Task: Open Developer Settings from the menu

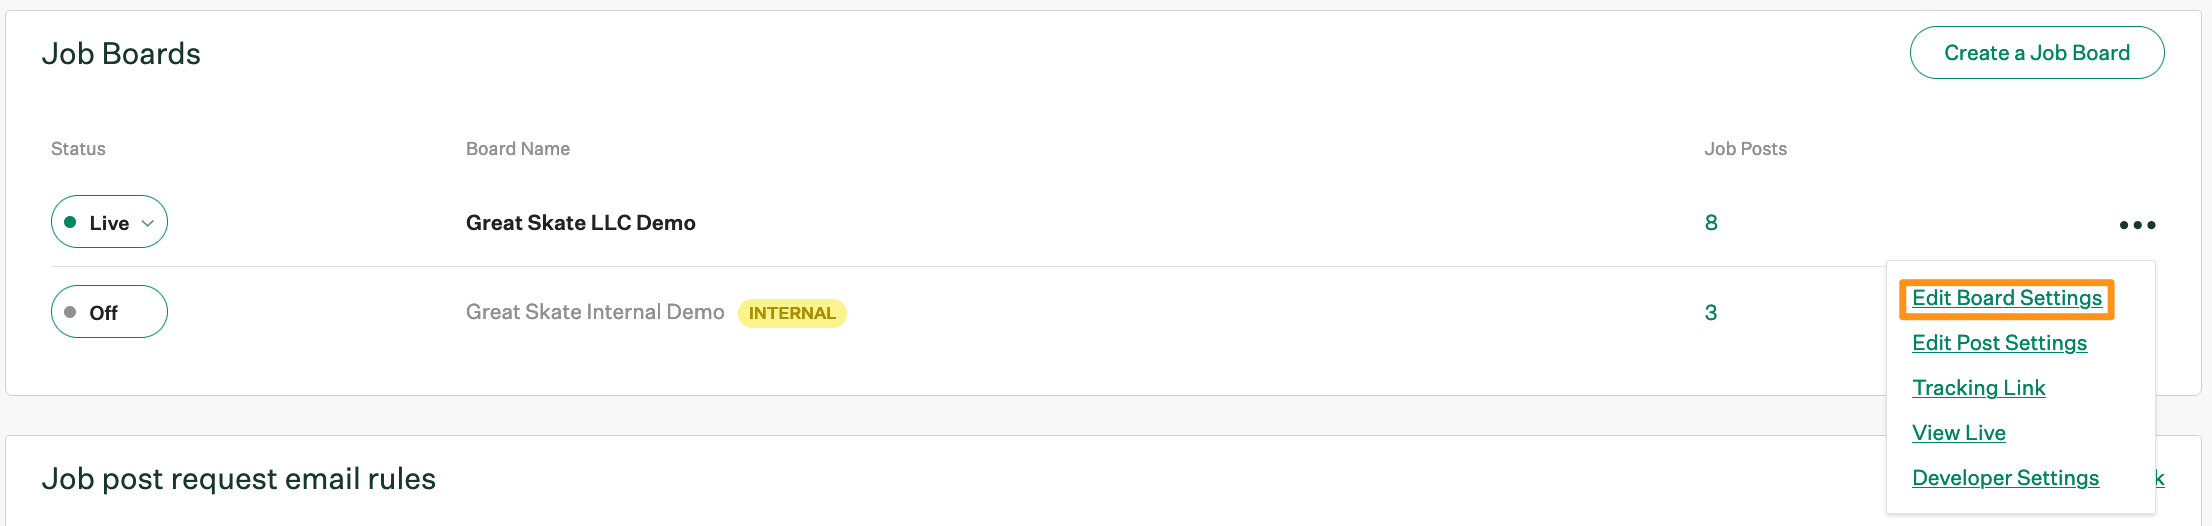Action: tap(2005, 478)
